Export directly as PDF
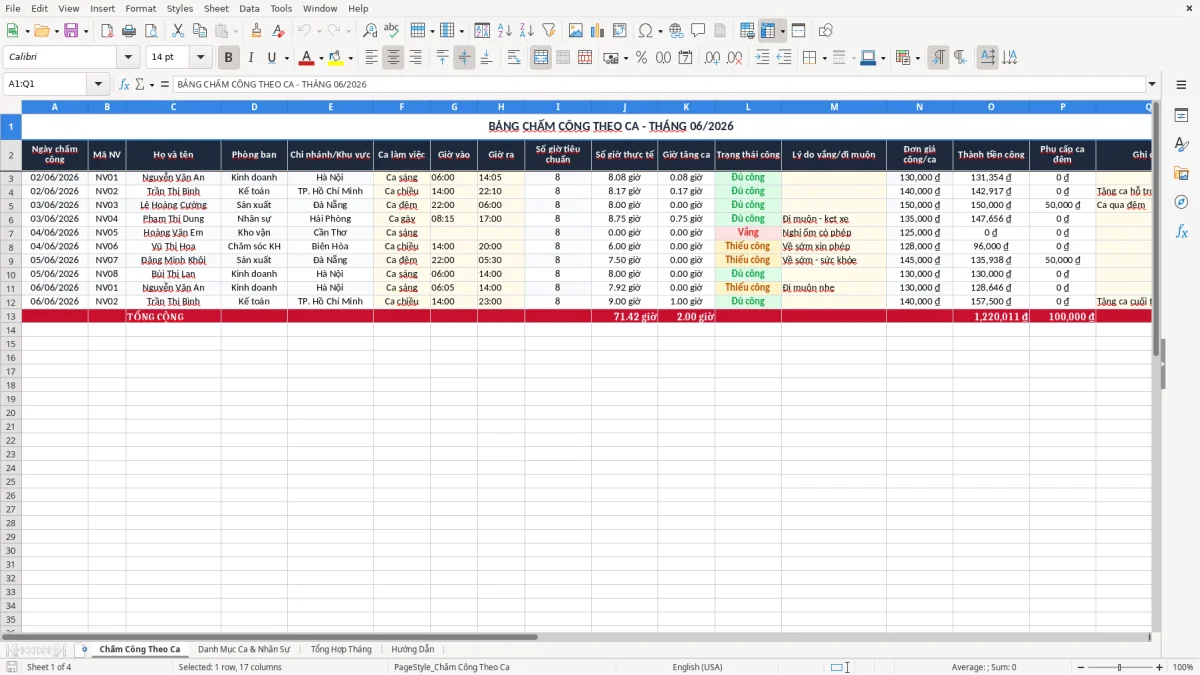This screenshot has width=1200, height=675. coord(107,31)
